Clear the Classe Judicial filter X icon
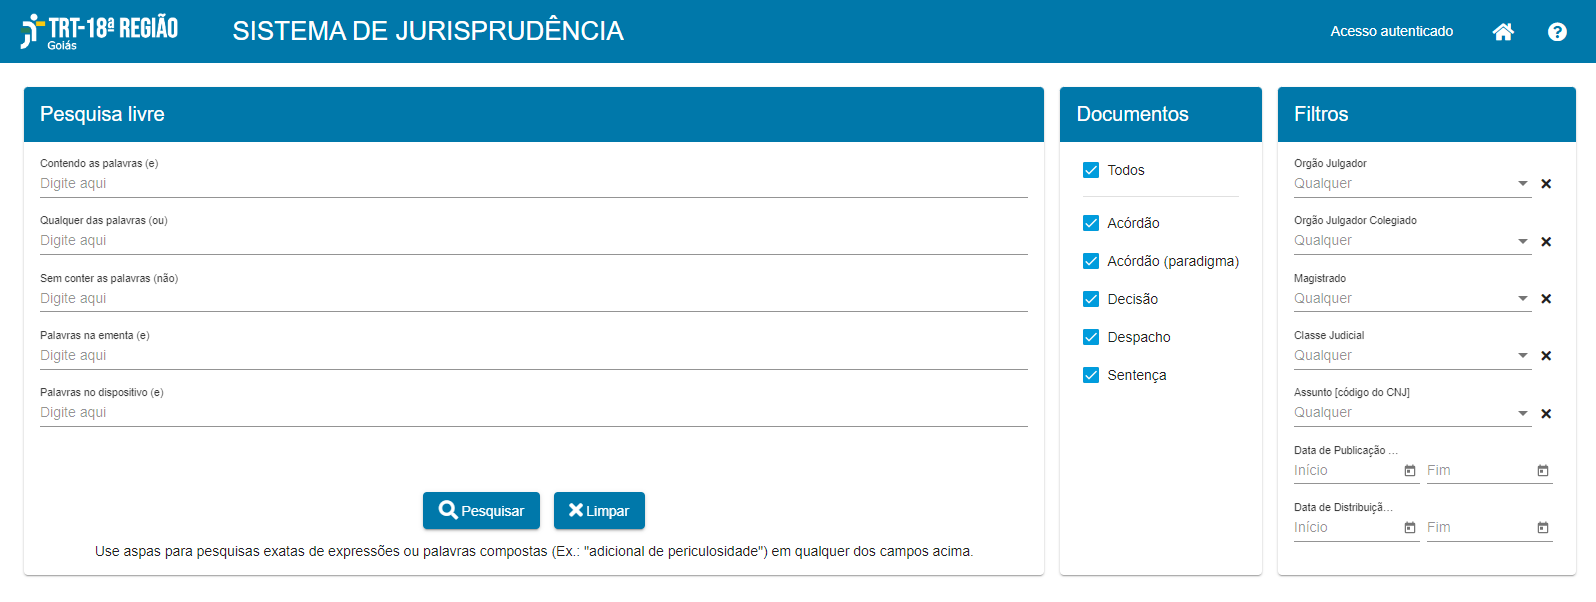 click(1546, 356)
